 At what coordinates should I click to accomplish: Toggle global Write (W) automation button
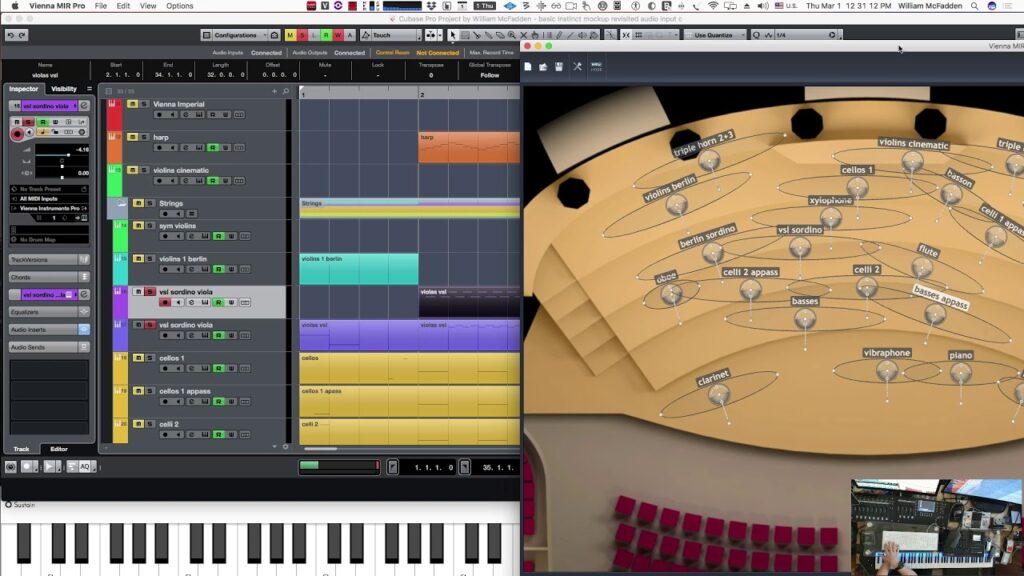[338, 35]
